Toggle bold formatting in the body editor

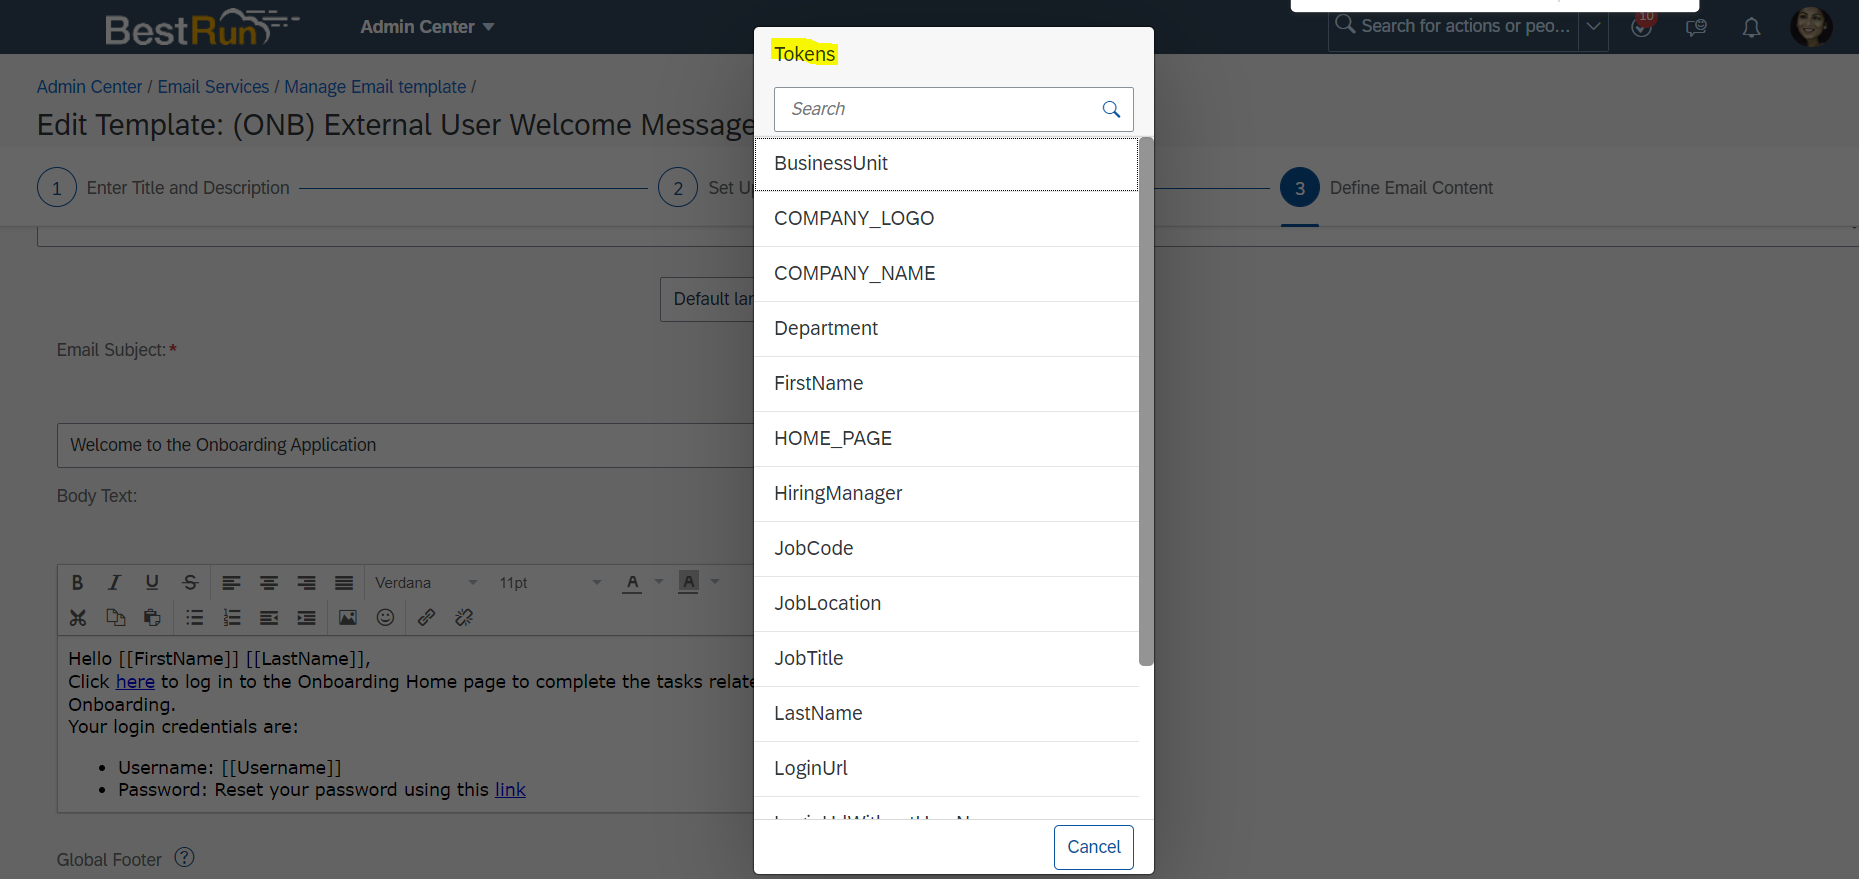point(77,583)
